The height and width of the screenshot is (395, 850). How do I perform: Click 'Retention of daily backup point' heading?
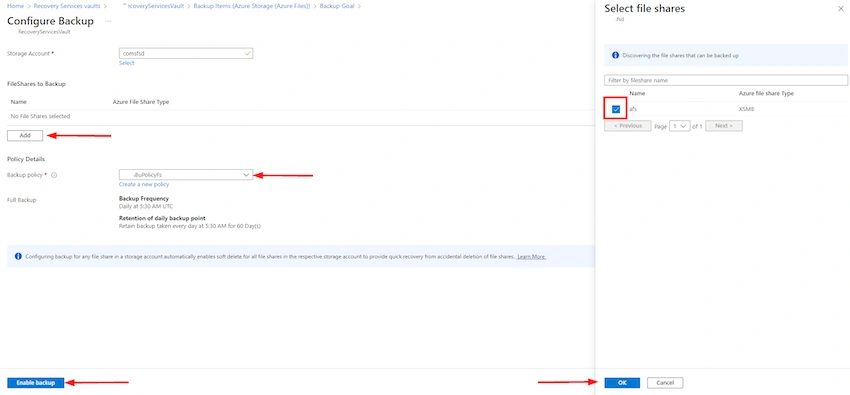(162, 218)
